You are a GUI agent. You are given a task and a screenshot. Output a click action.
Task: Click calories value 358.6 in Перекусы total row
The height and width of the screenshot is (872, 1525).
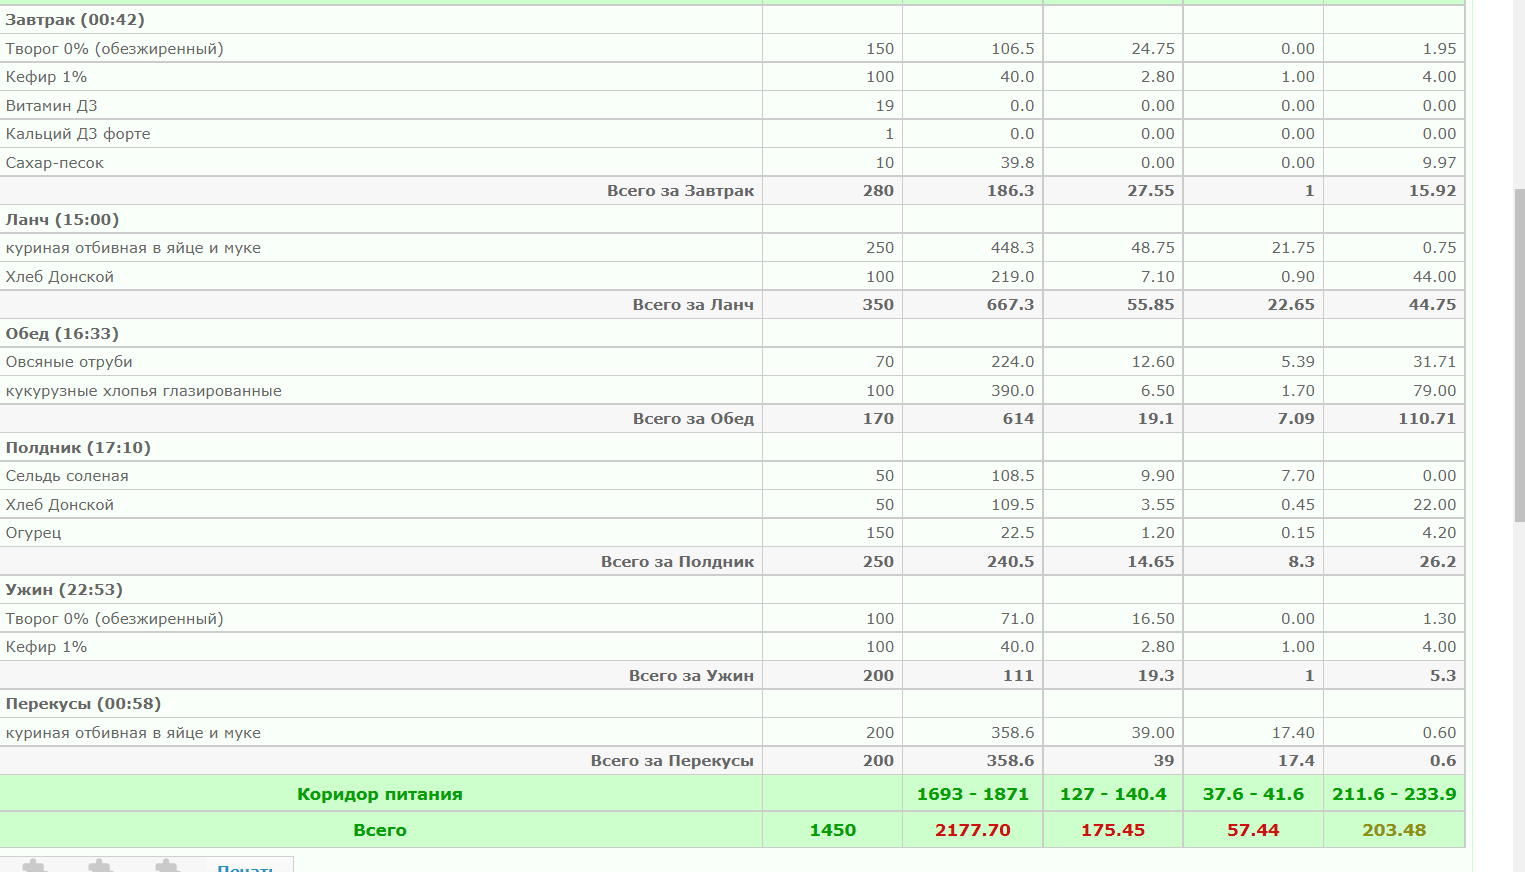pyautogui.click(x=1010, y=760)
